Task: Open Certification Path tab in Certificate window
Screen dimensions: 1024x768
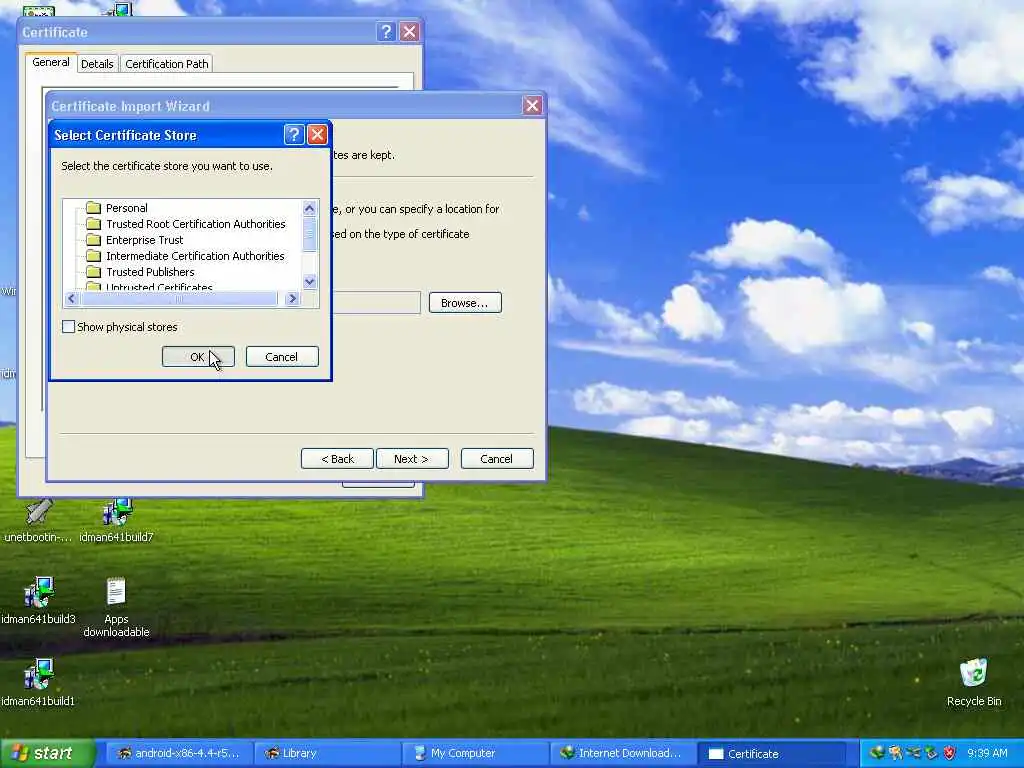Action: pos(167,63)
